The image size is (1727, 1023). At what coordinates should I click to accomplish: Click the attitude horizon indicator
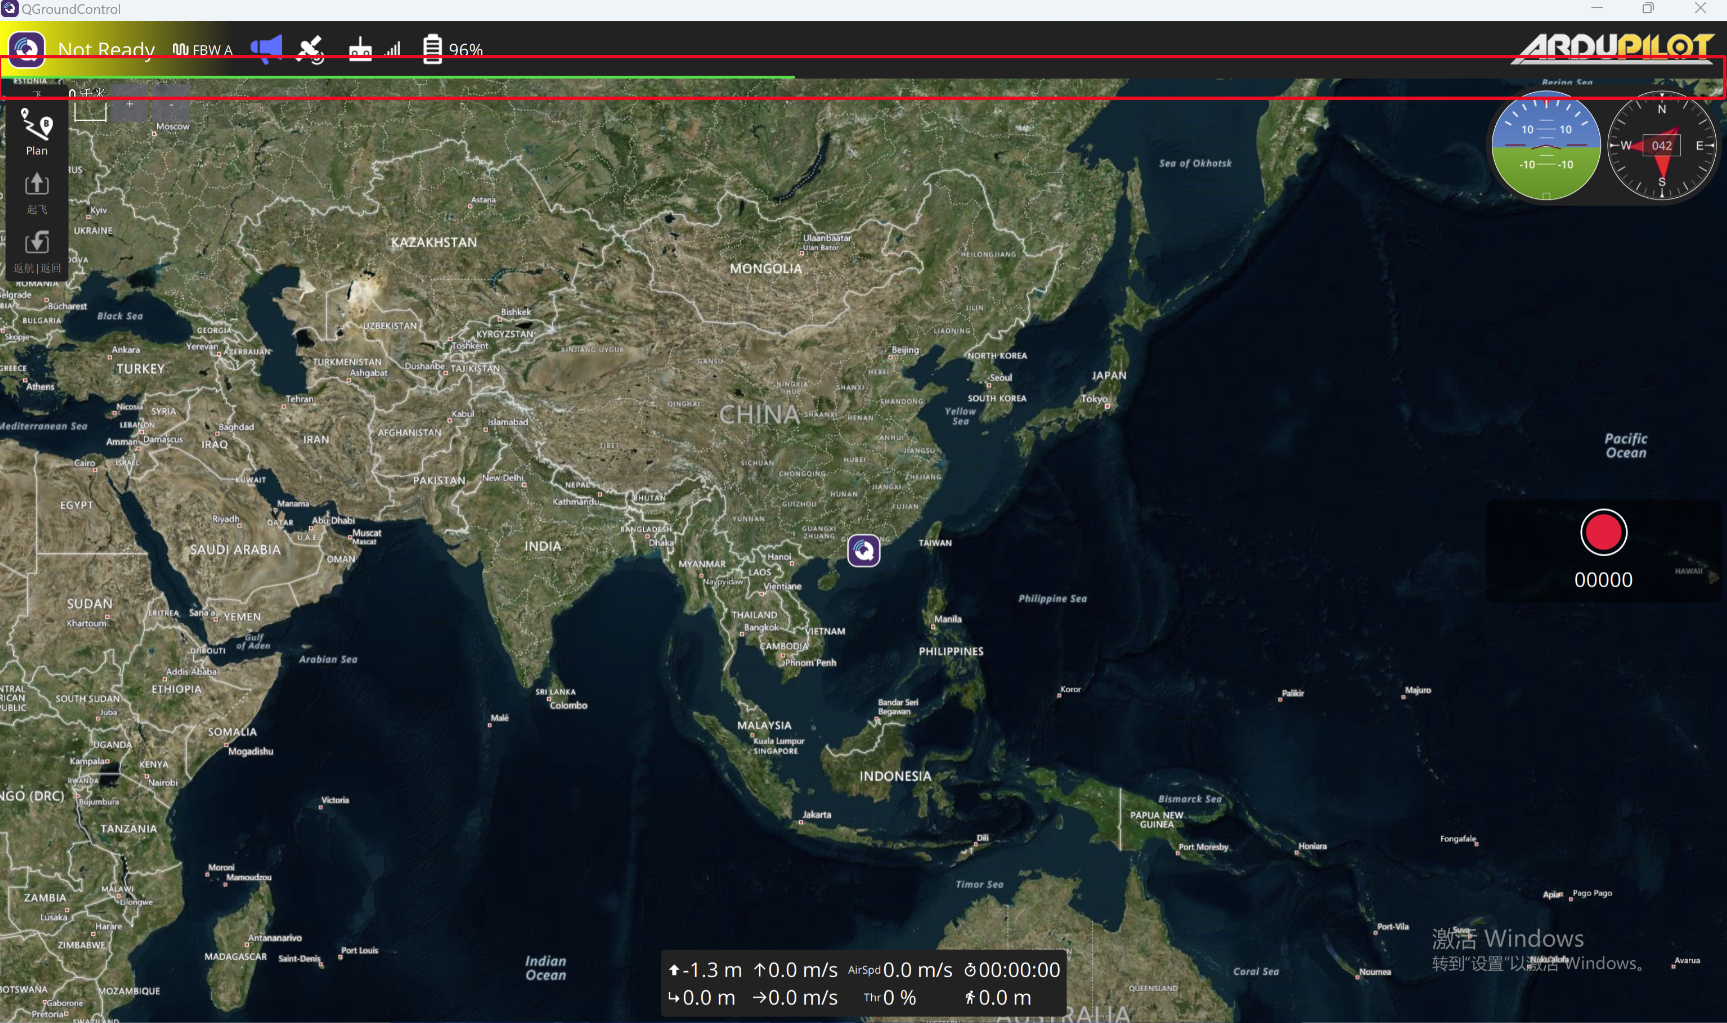click(1546, 146)
